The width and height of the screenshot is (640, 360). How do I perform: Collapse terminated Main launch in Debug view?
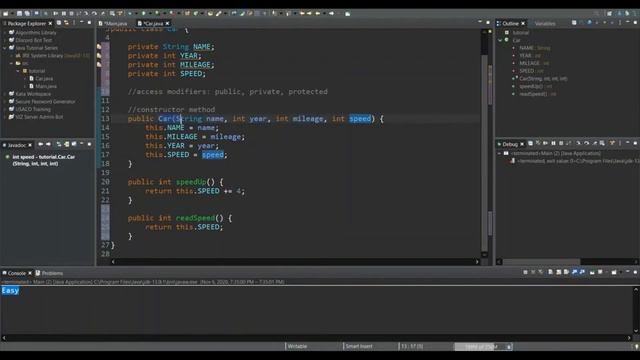click(499, 153)
